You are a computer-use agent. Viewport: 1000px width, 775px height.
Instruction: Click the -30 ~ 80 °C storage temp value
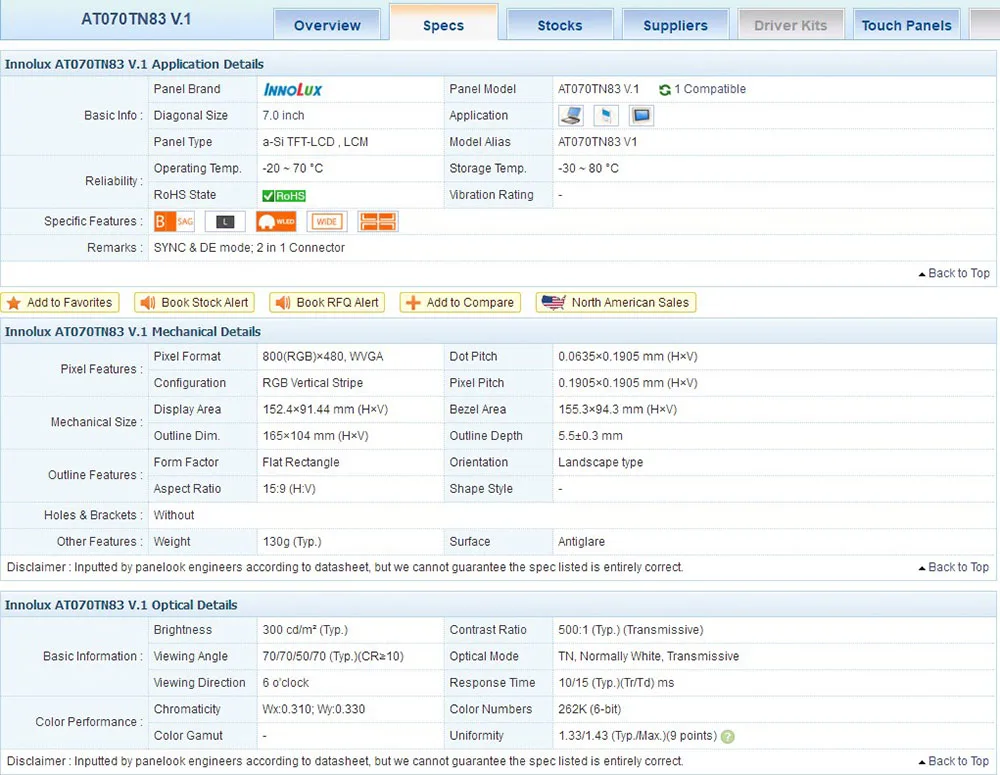click(588, 168)
